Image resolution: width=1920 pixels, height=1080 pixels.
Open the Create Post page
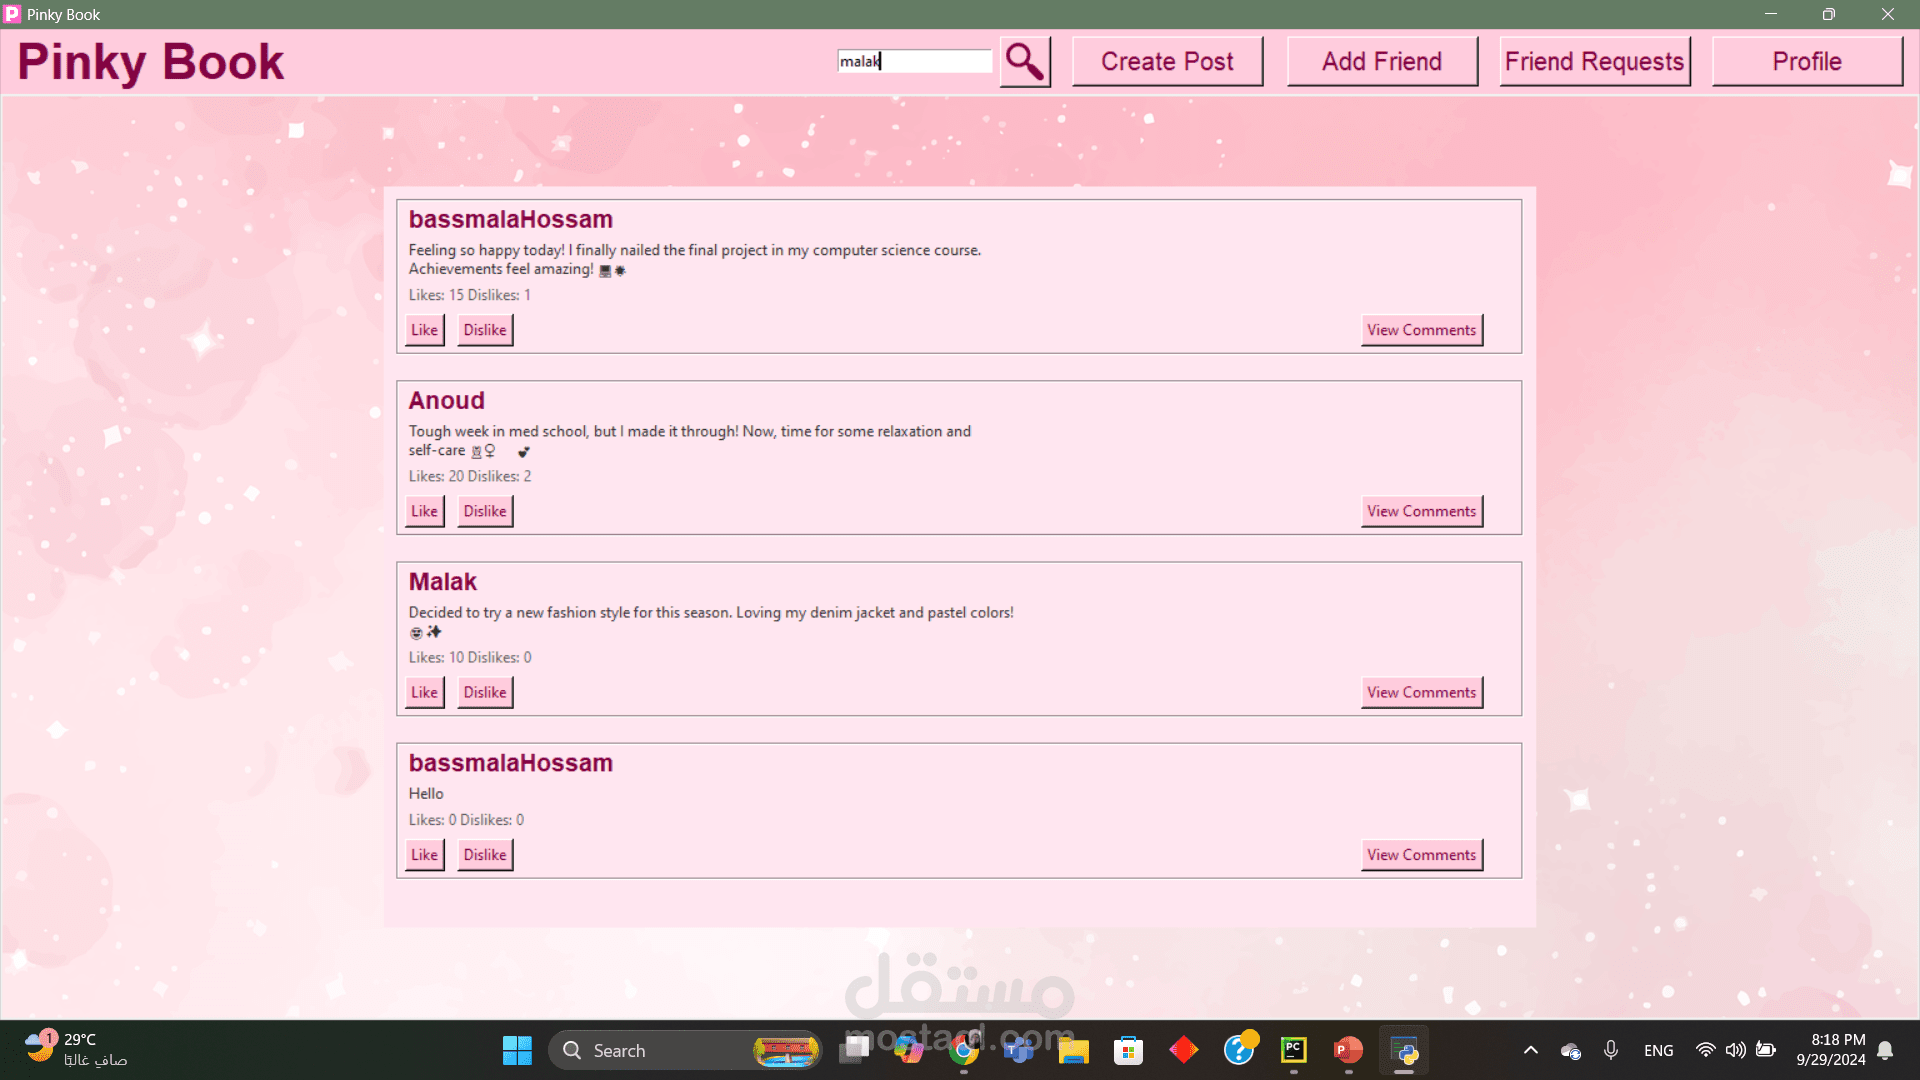pyautogui.click(x=1167, y=62)
